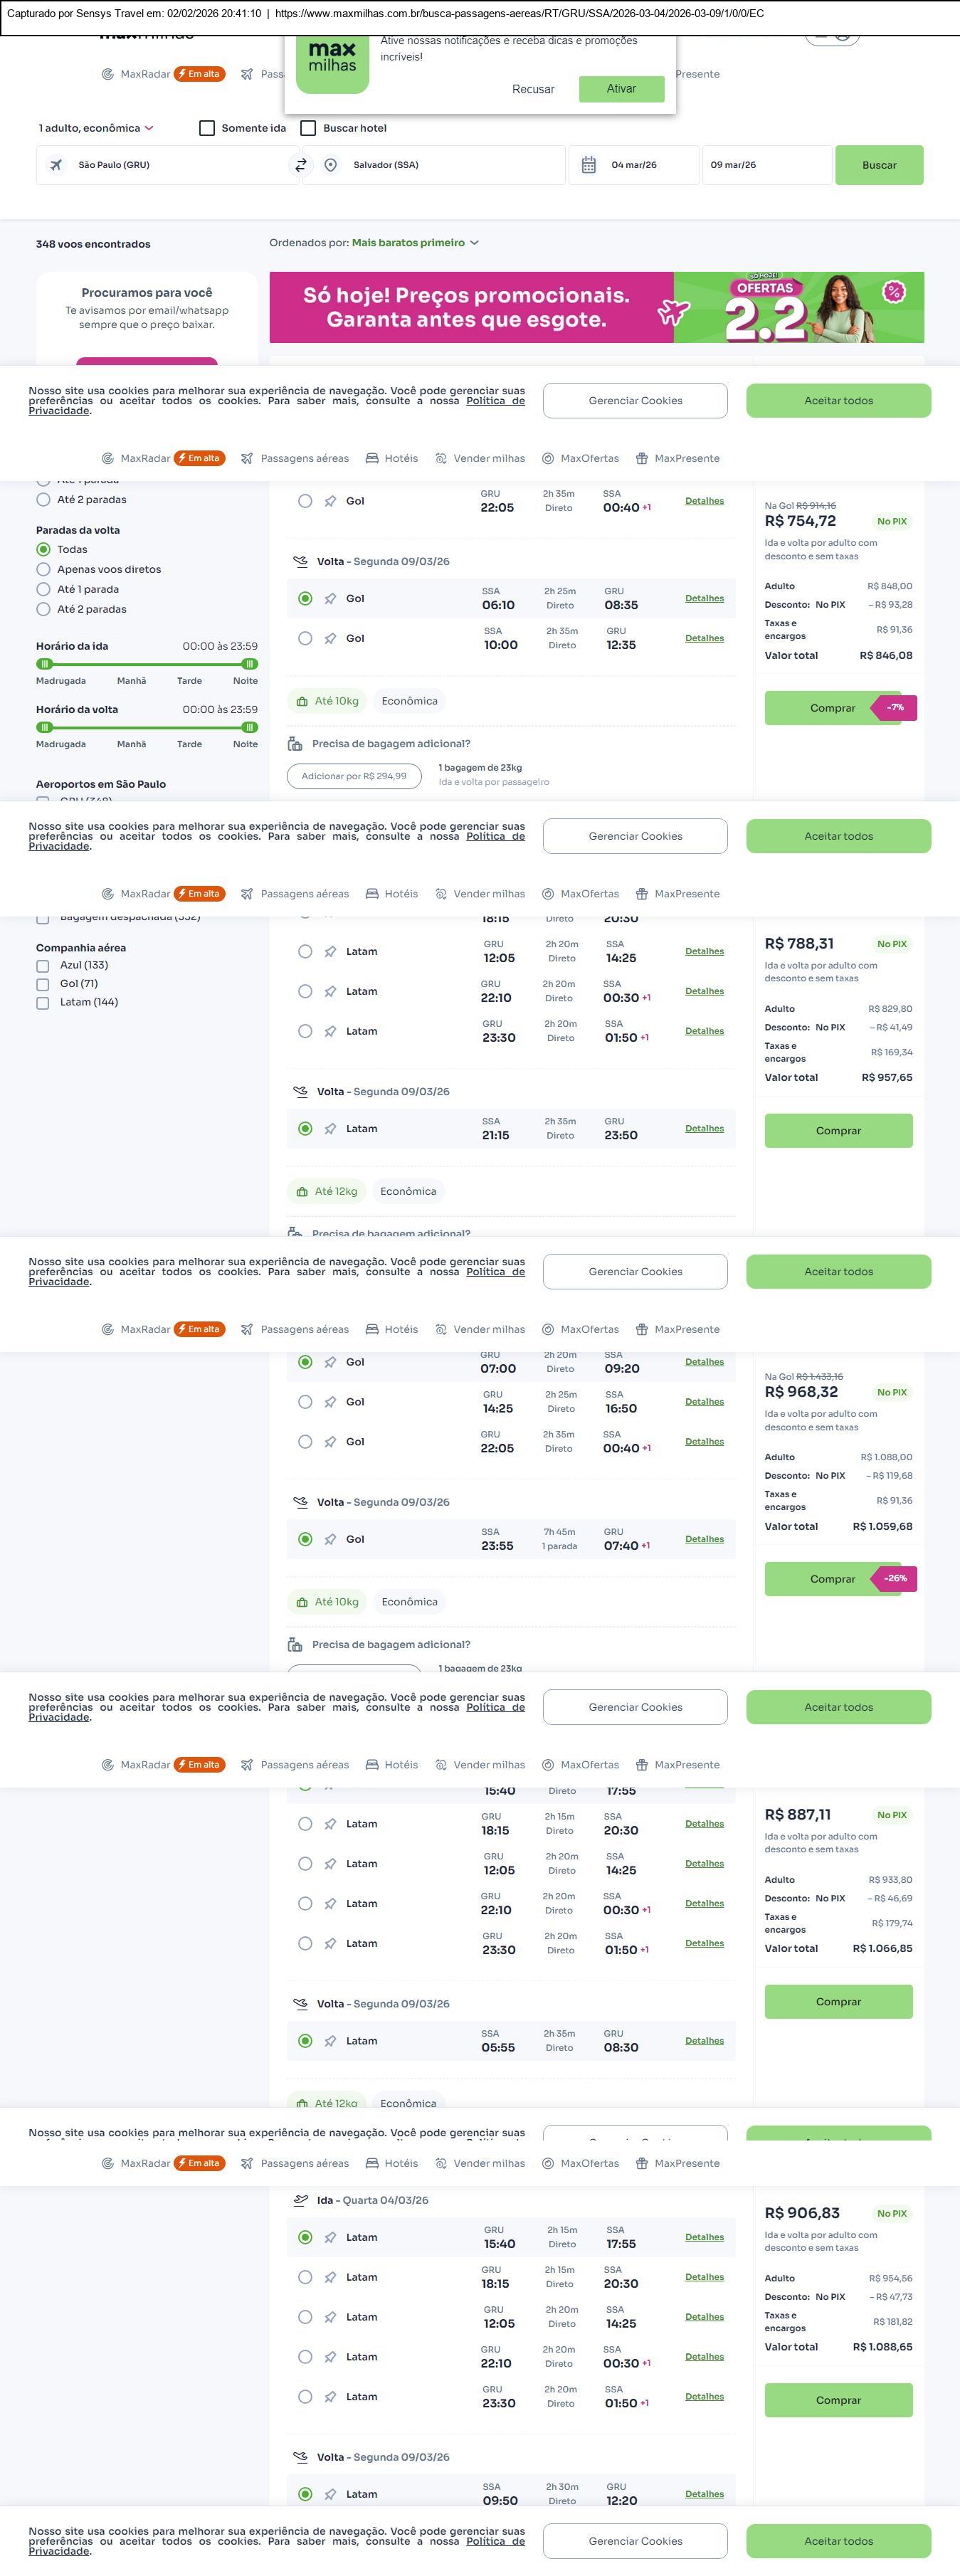Enable the 'Somente ida' checkbox

(207, 128)
